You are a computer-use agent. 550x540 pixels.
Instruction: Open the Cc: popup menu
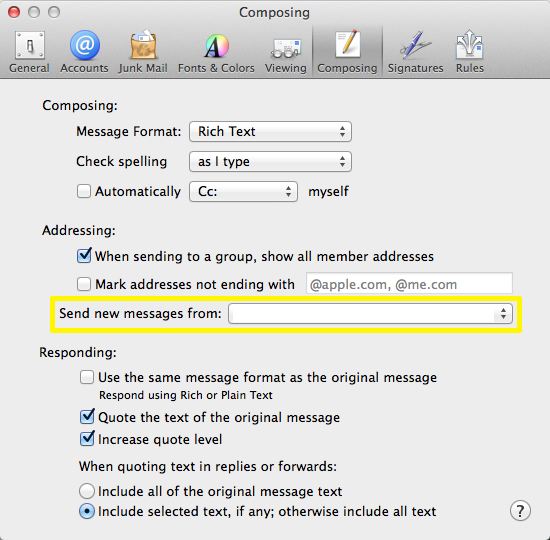click(243, 191)
